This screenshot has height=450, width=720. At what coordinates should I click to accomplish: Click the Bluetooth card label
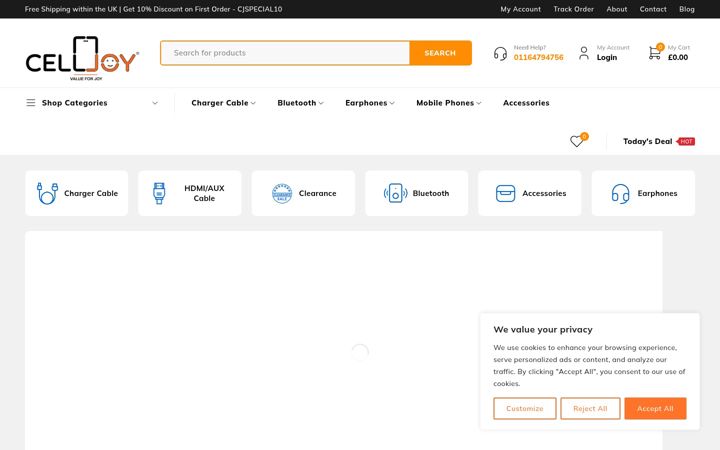click(x=431, y=193)
